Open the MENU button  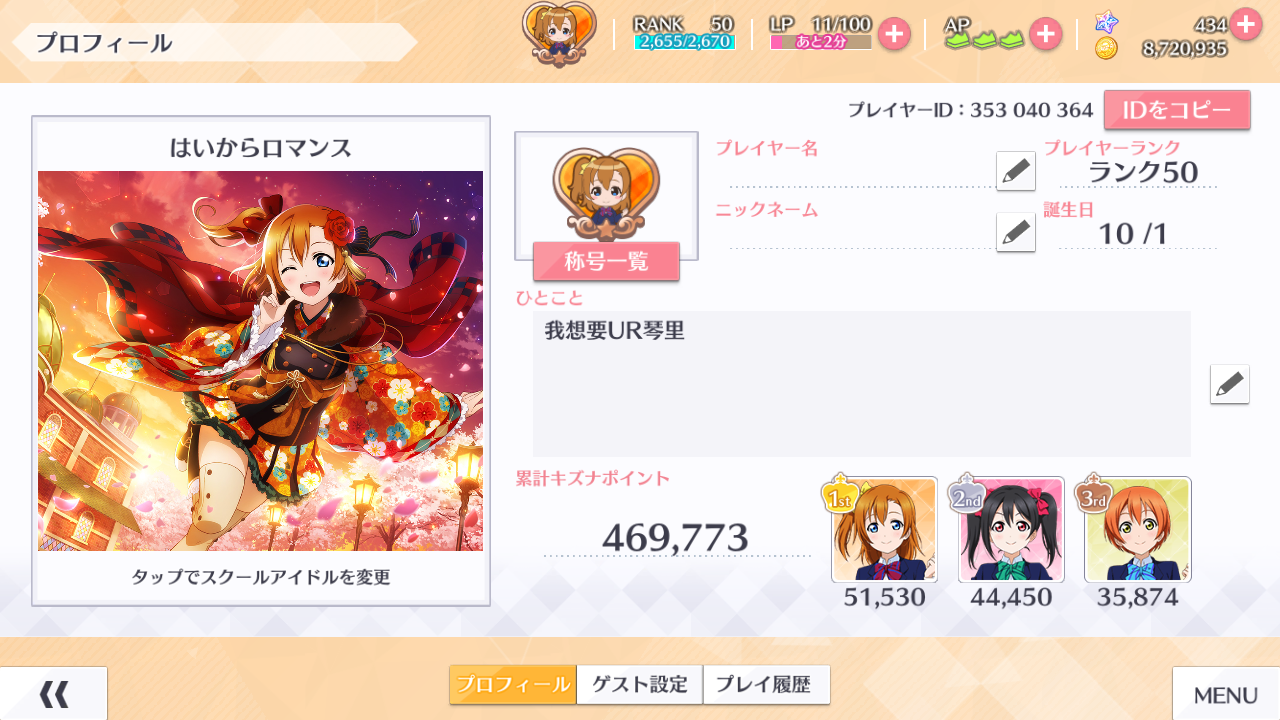click(x=1226, y=693)
